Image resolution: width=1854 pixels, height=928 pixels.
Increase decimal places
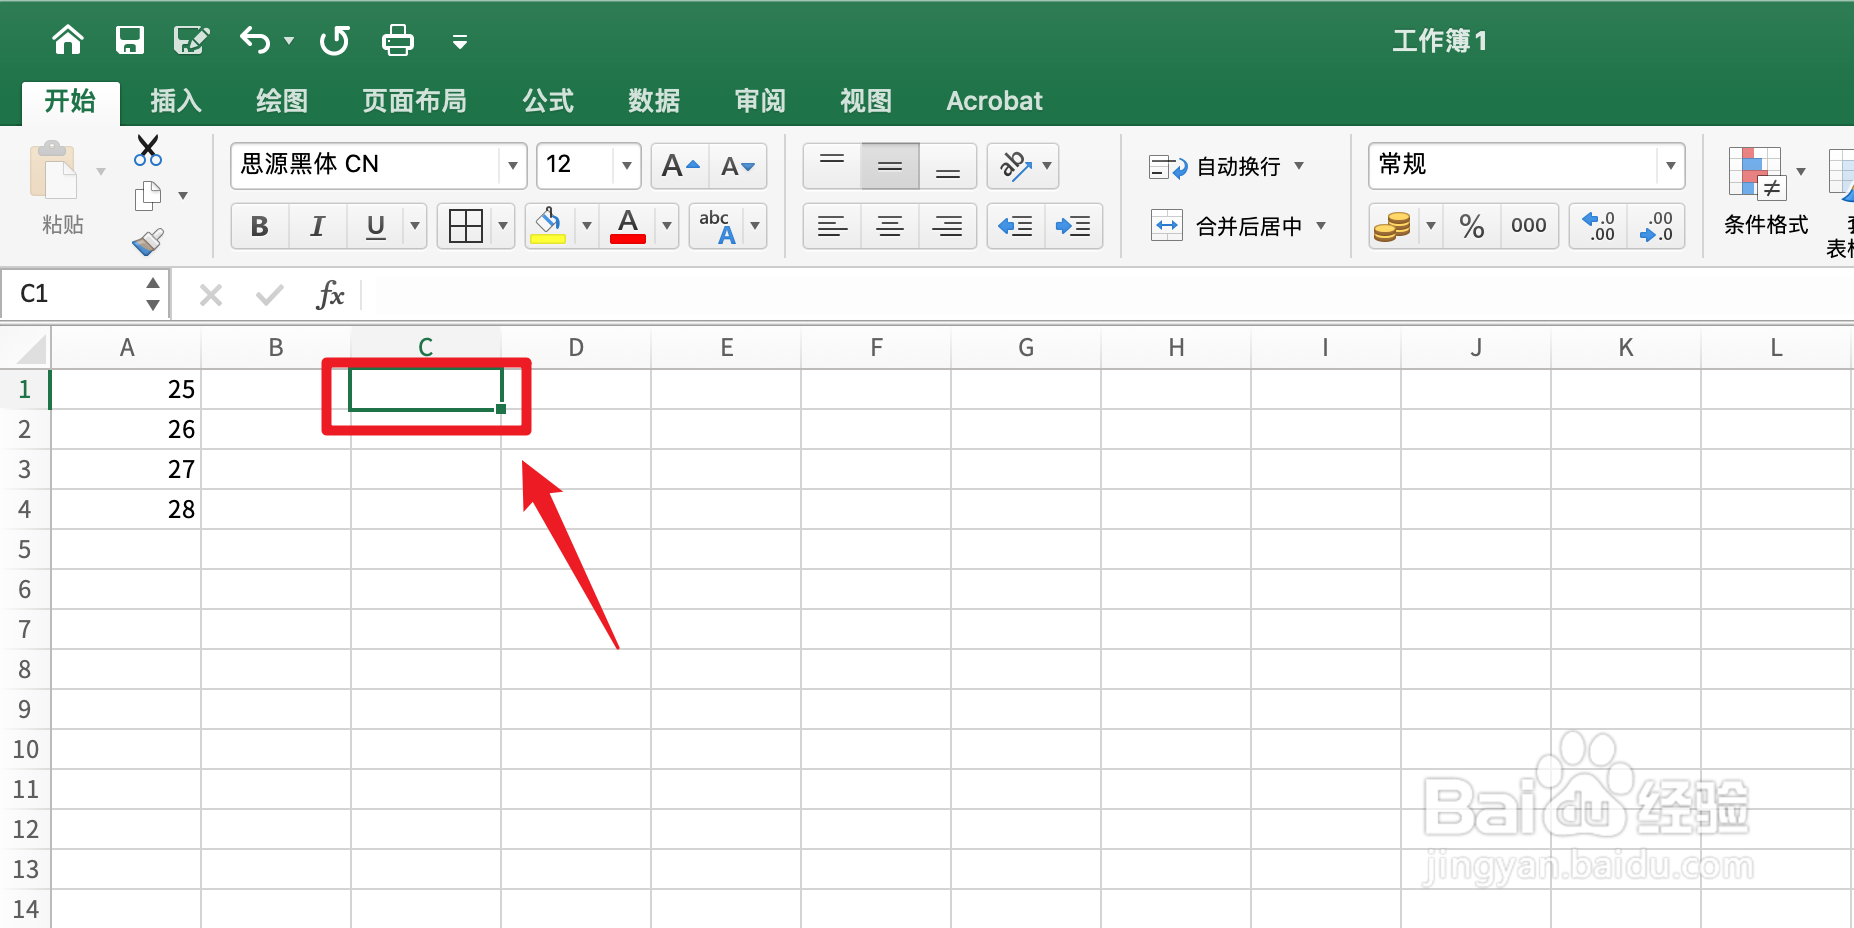coord(1598,226)
